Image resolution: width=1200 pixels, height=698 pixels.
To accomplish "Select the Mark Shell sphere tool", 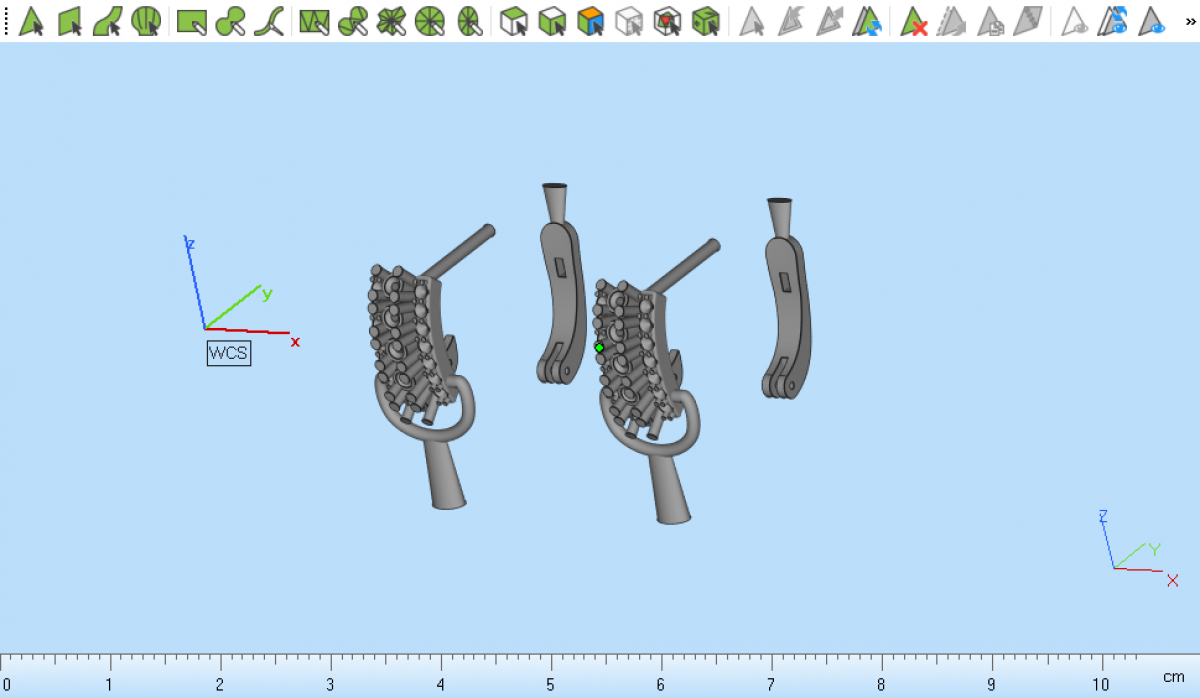I will pos(146,21).
